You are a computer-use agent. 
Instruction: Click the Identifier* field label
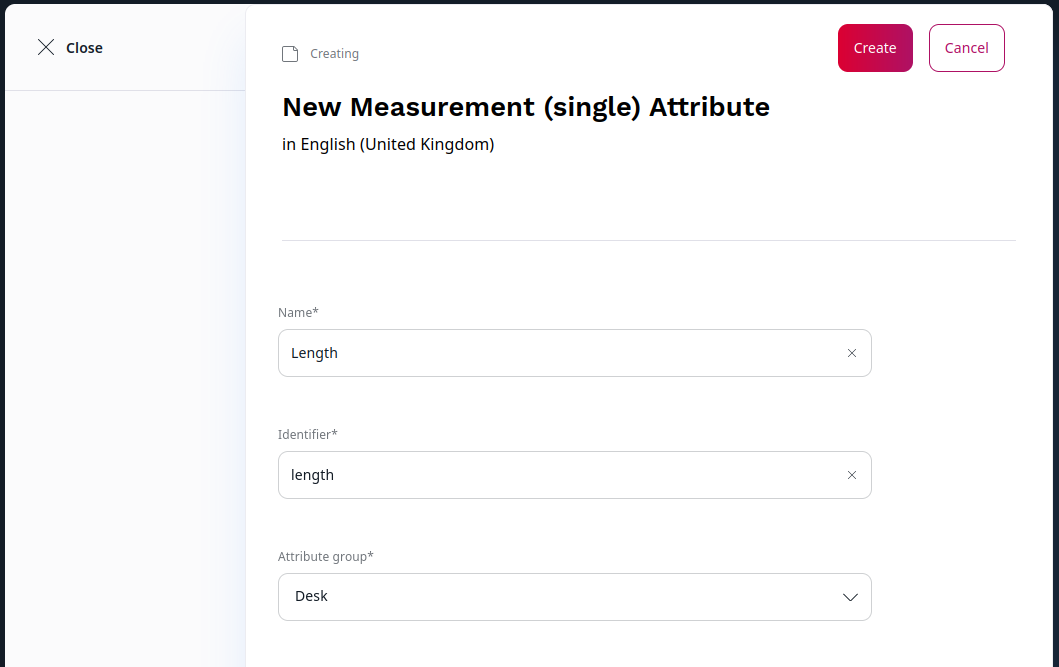tap(307, 435)
